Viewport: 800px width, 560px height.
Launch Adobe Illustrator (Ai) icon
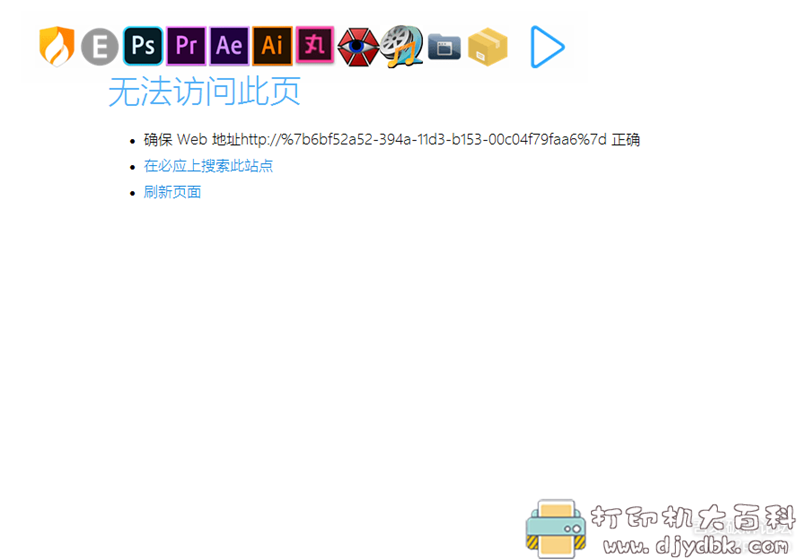pos(272,46)
